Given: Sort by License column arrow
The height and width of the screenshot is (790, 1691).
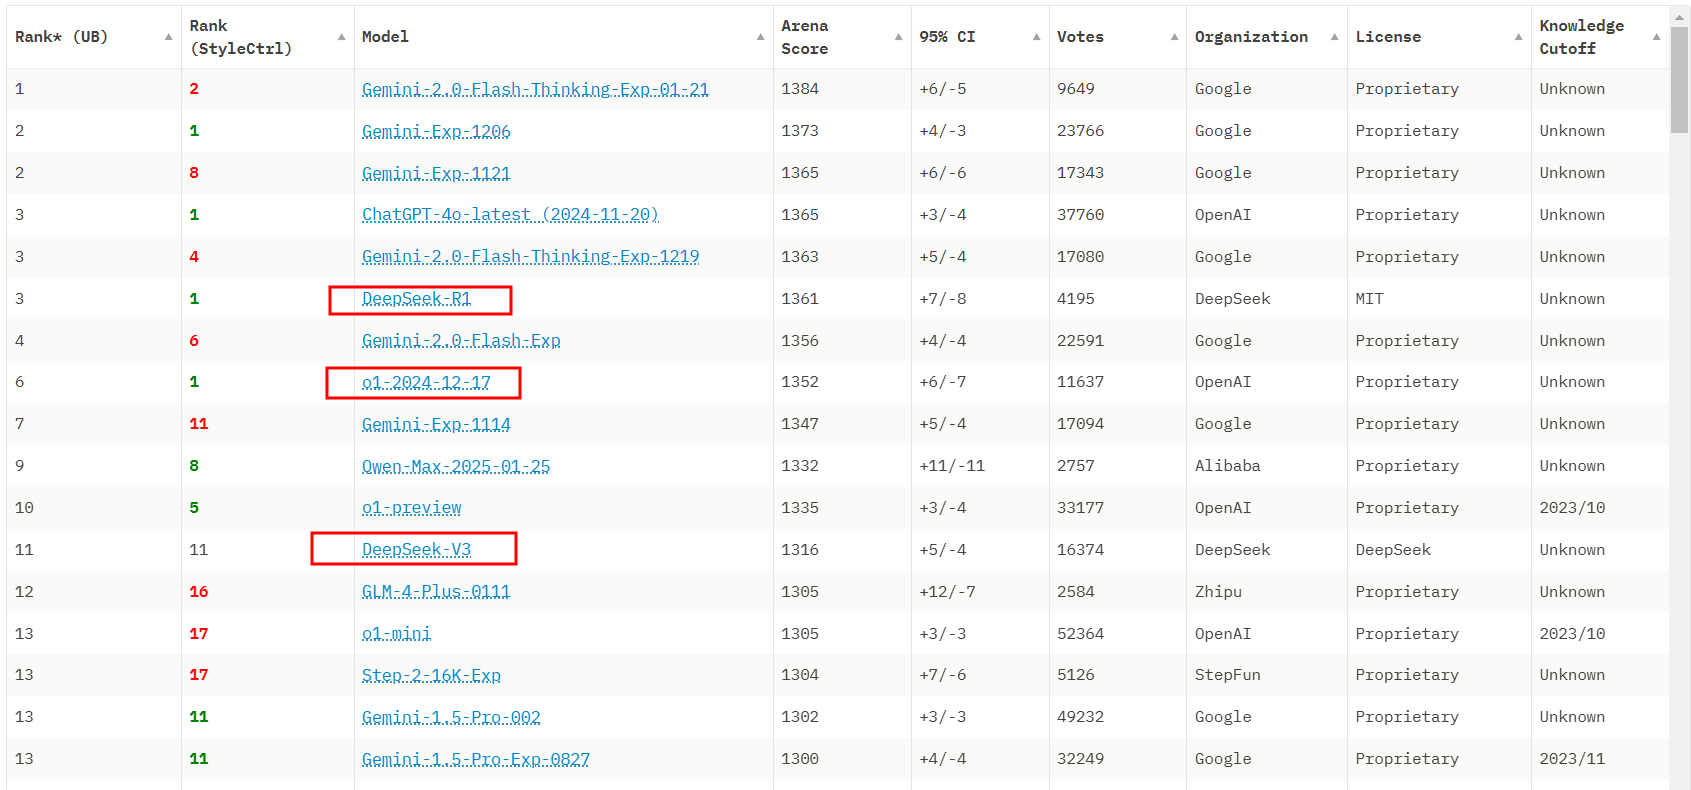Looking at the screenshot, I should click(x=1518, y=37).
